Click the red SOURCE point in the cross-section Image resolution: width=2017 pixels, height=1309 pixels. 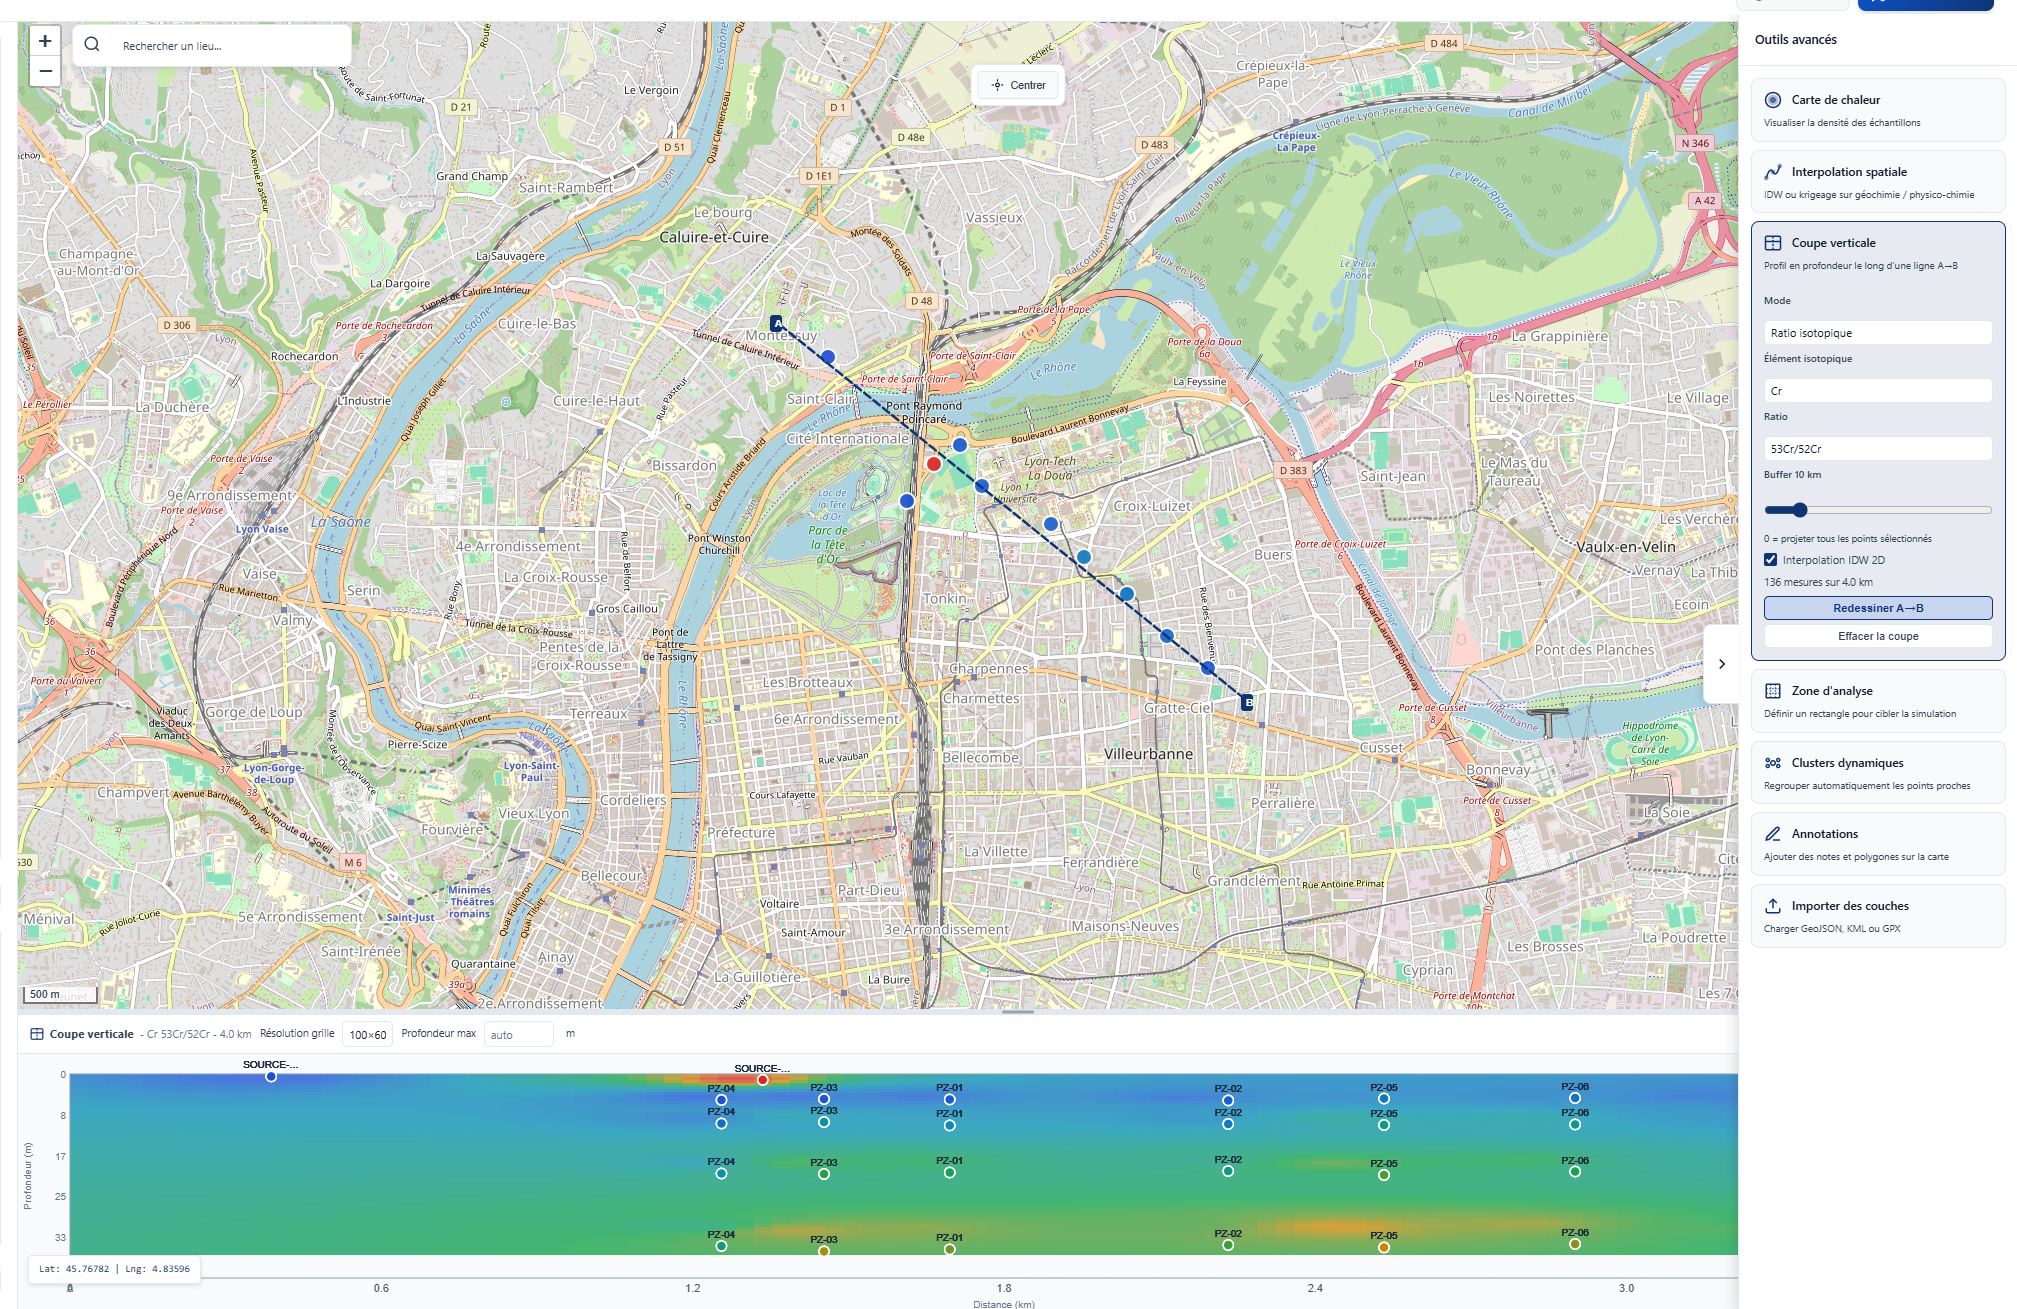tap(763, 1080)
